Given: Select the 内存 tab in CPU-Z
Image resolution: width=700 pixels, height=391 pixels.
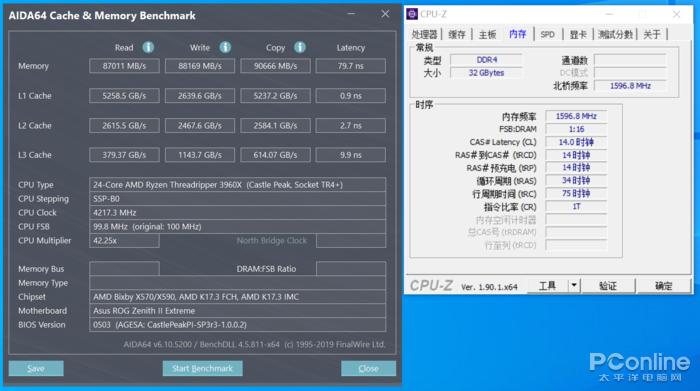Looking at the screenshot, I should point(517,34).
